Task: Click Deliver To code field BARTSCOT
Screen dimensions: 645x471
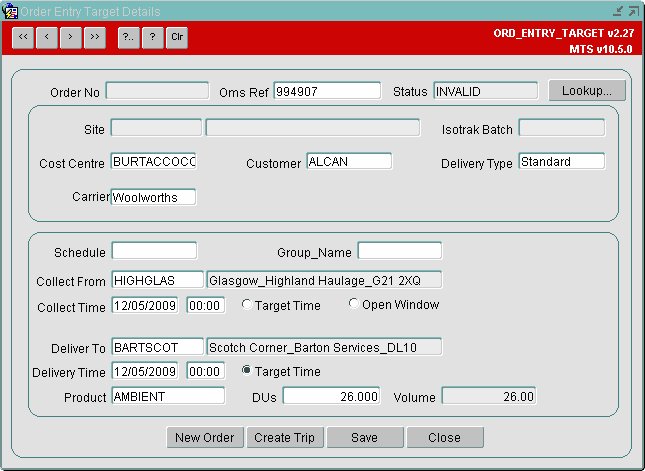Action: 158,347
